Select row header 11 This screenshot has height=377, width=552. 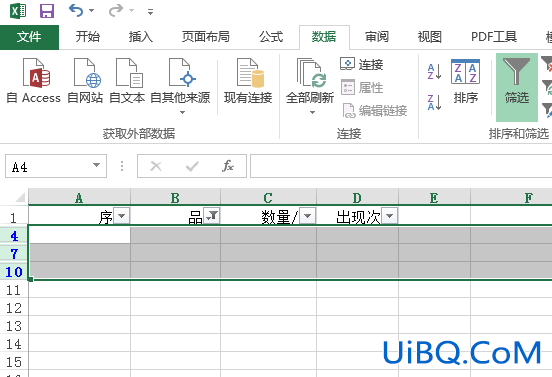14,290
